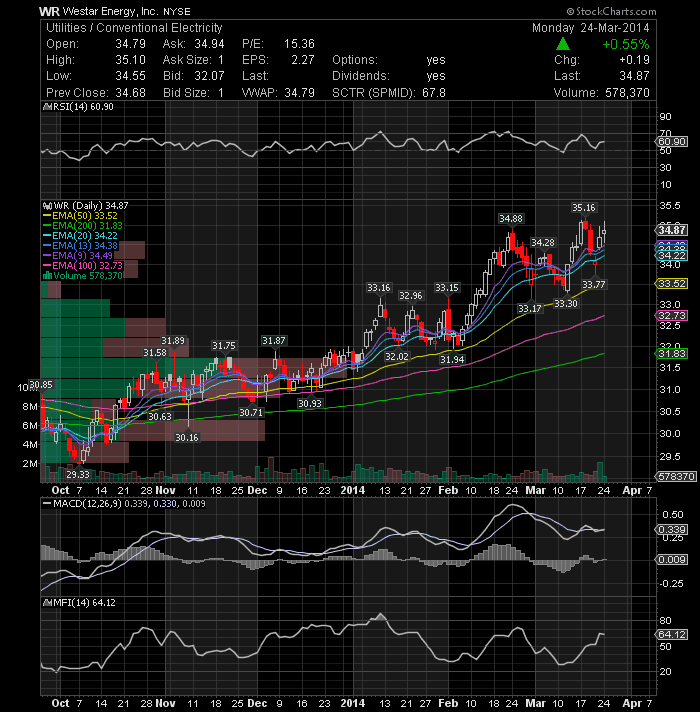This screenshot has height=712, width=700.
Task: Click the MACD axis tag 0.339
Action: [672, 530]
